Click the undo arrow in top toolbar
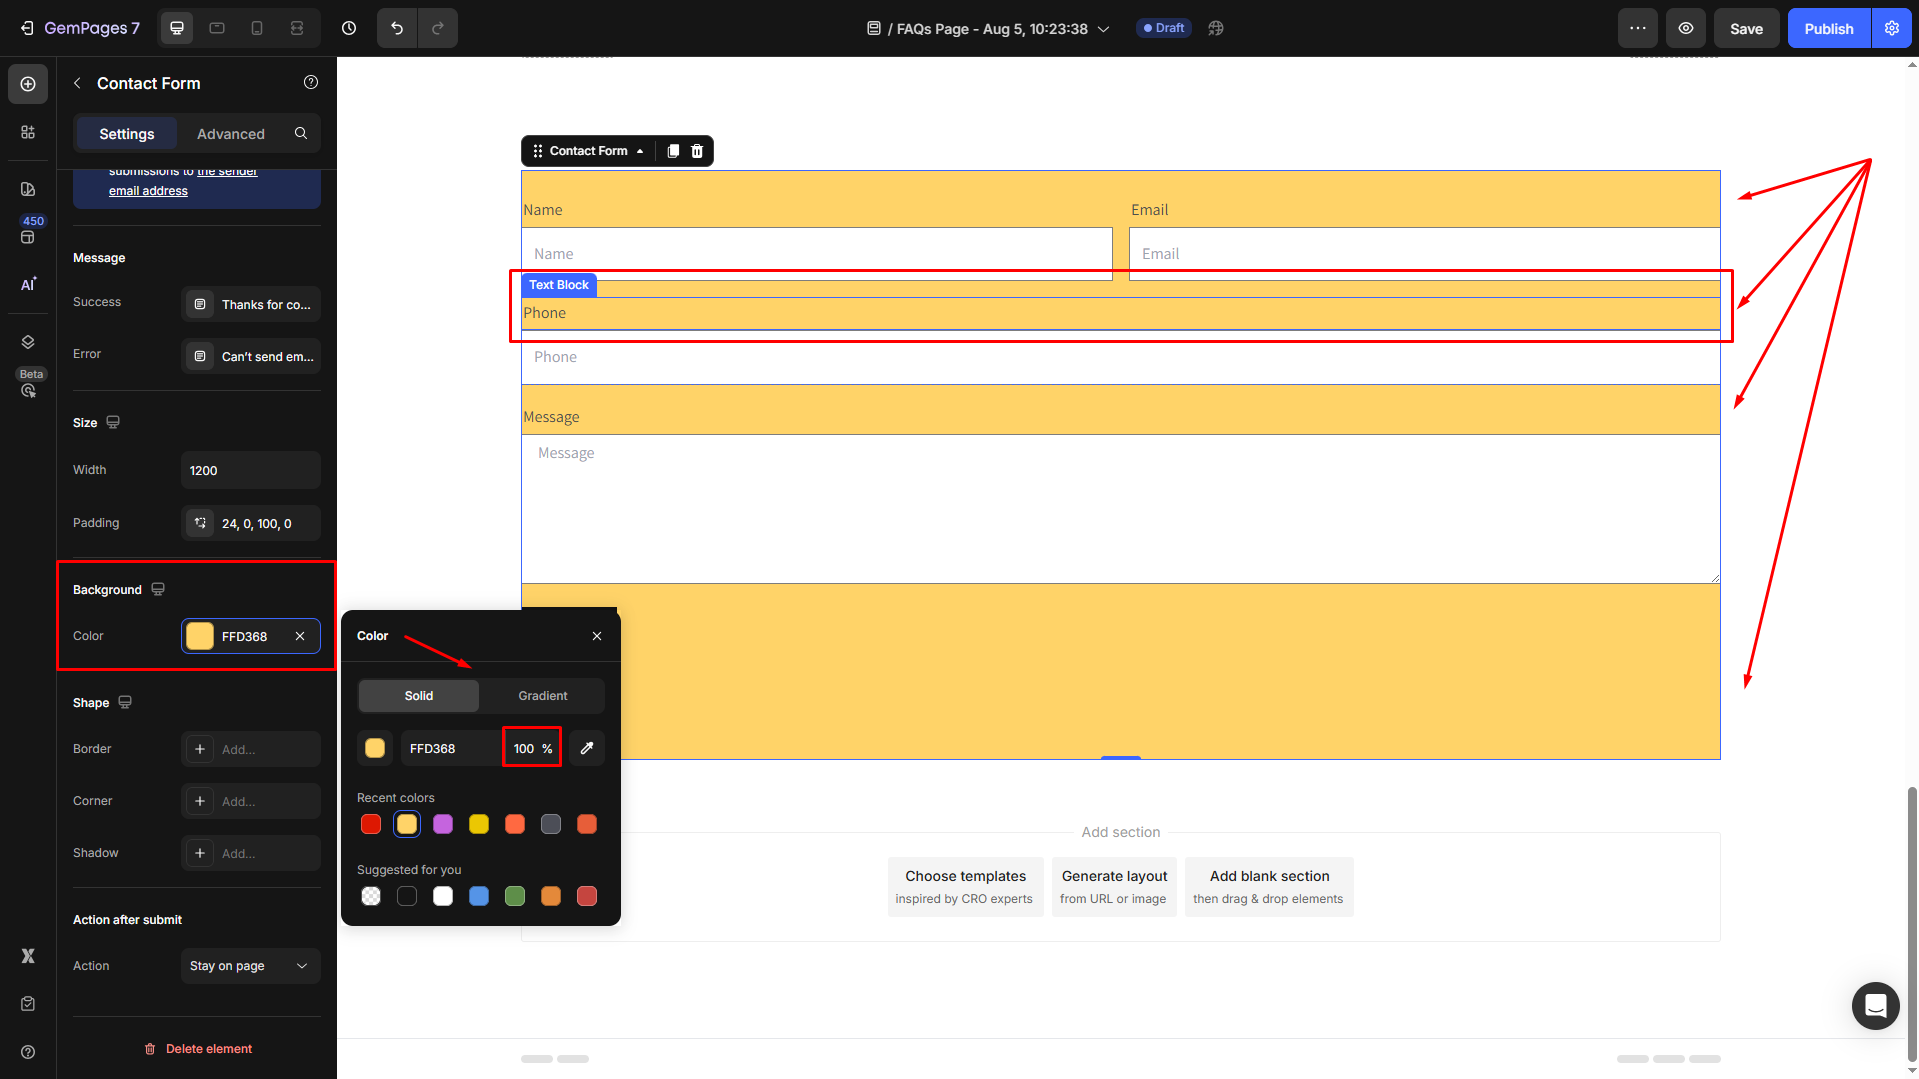Screen dimensions: 1919x1079 click(x=397, y=28)
